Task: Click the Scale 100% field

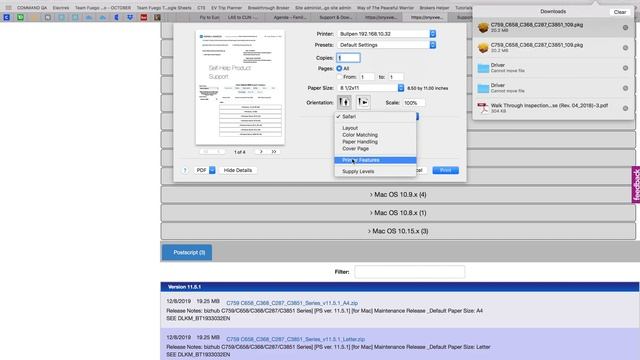Action: pyautogui.click(x=413, y=103)
